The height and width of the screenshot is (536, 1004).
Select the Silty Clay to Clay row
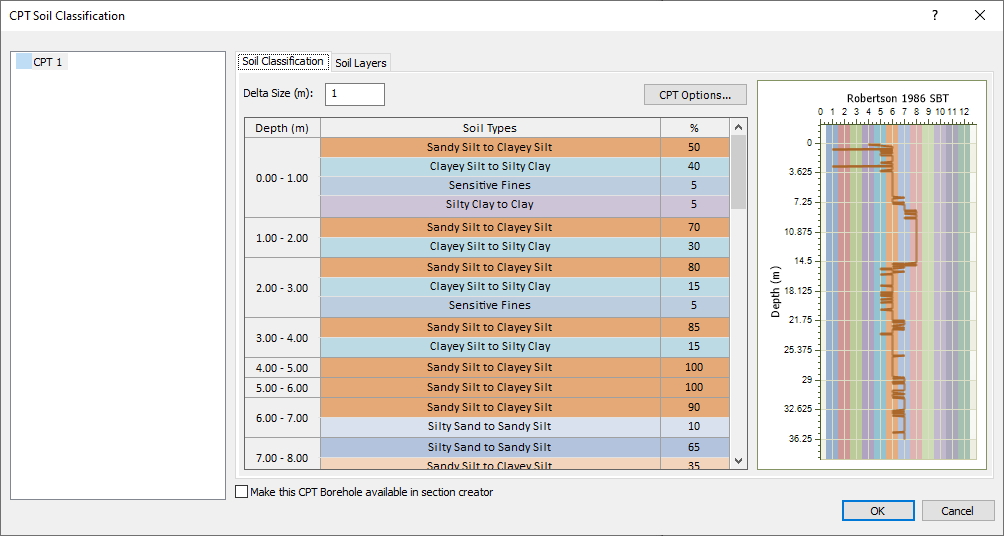(490, 205)
